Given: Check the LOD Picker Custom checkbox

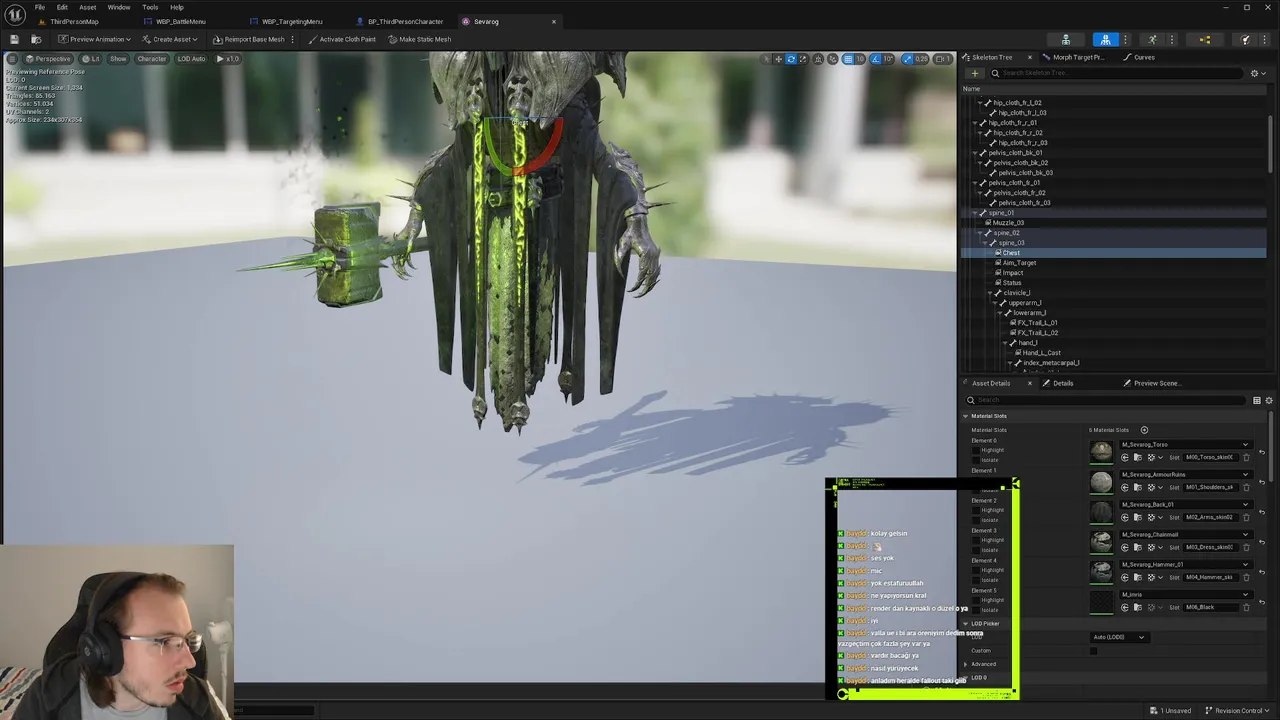Looking at the screenshot, I should click(x=1093, y=651).
